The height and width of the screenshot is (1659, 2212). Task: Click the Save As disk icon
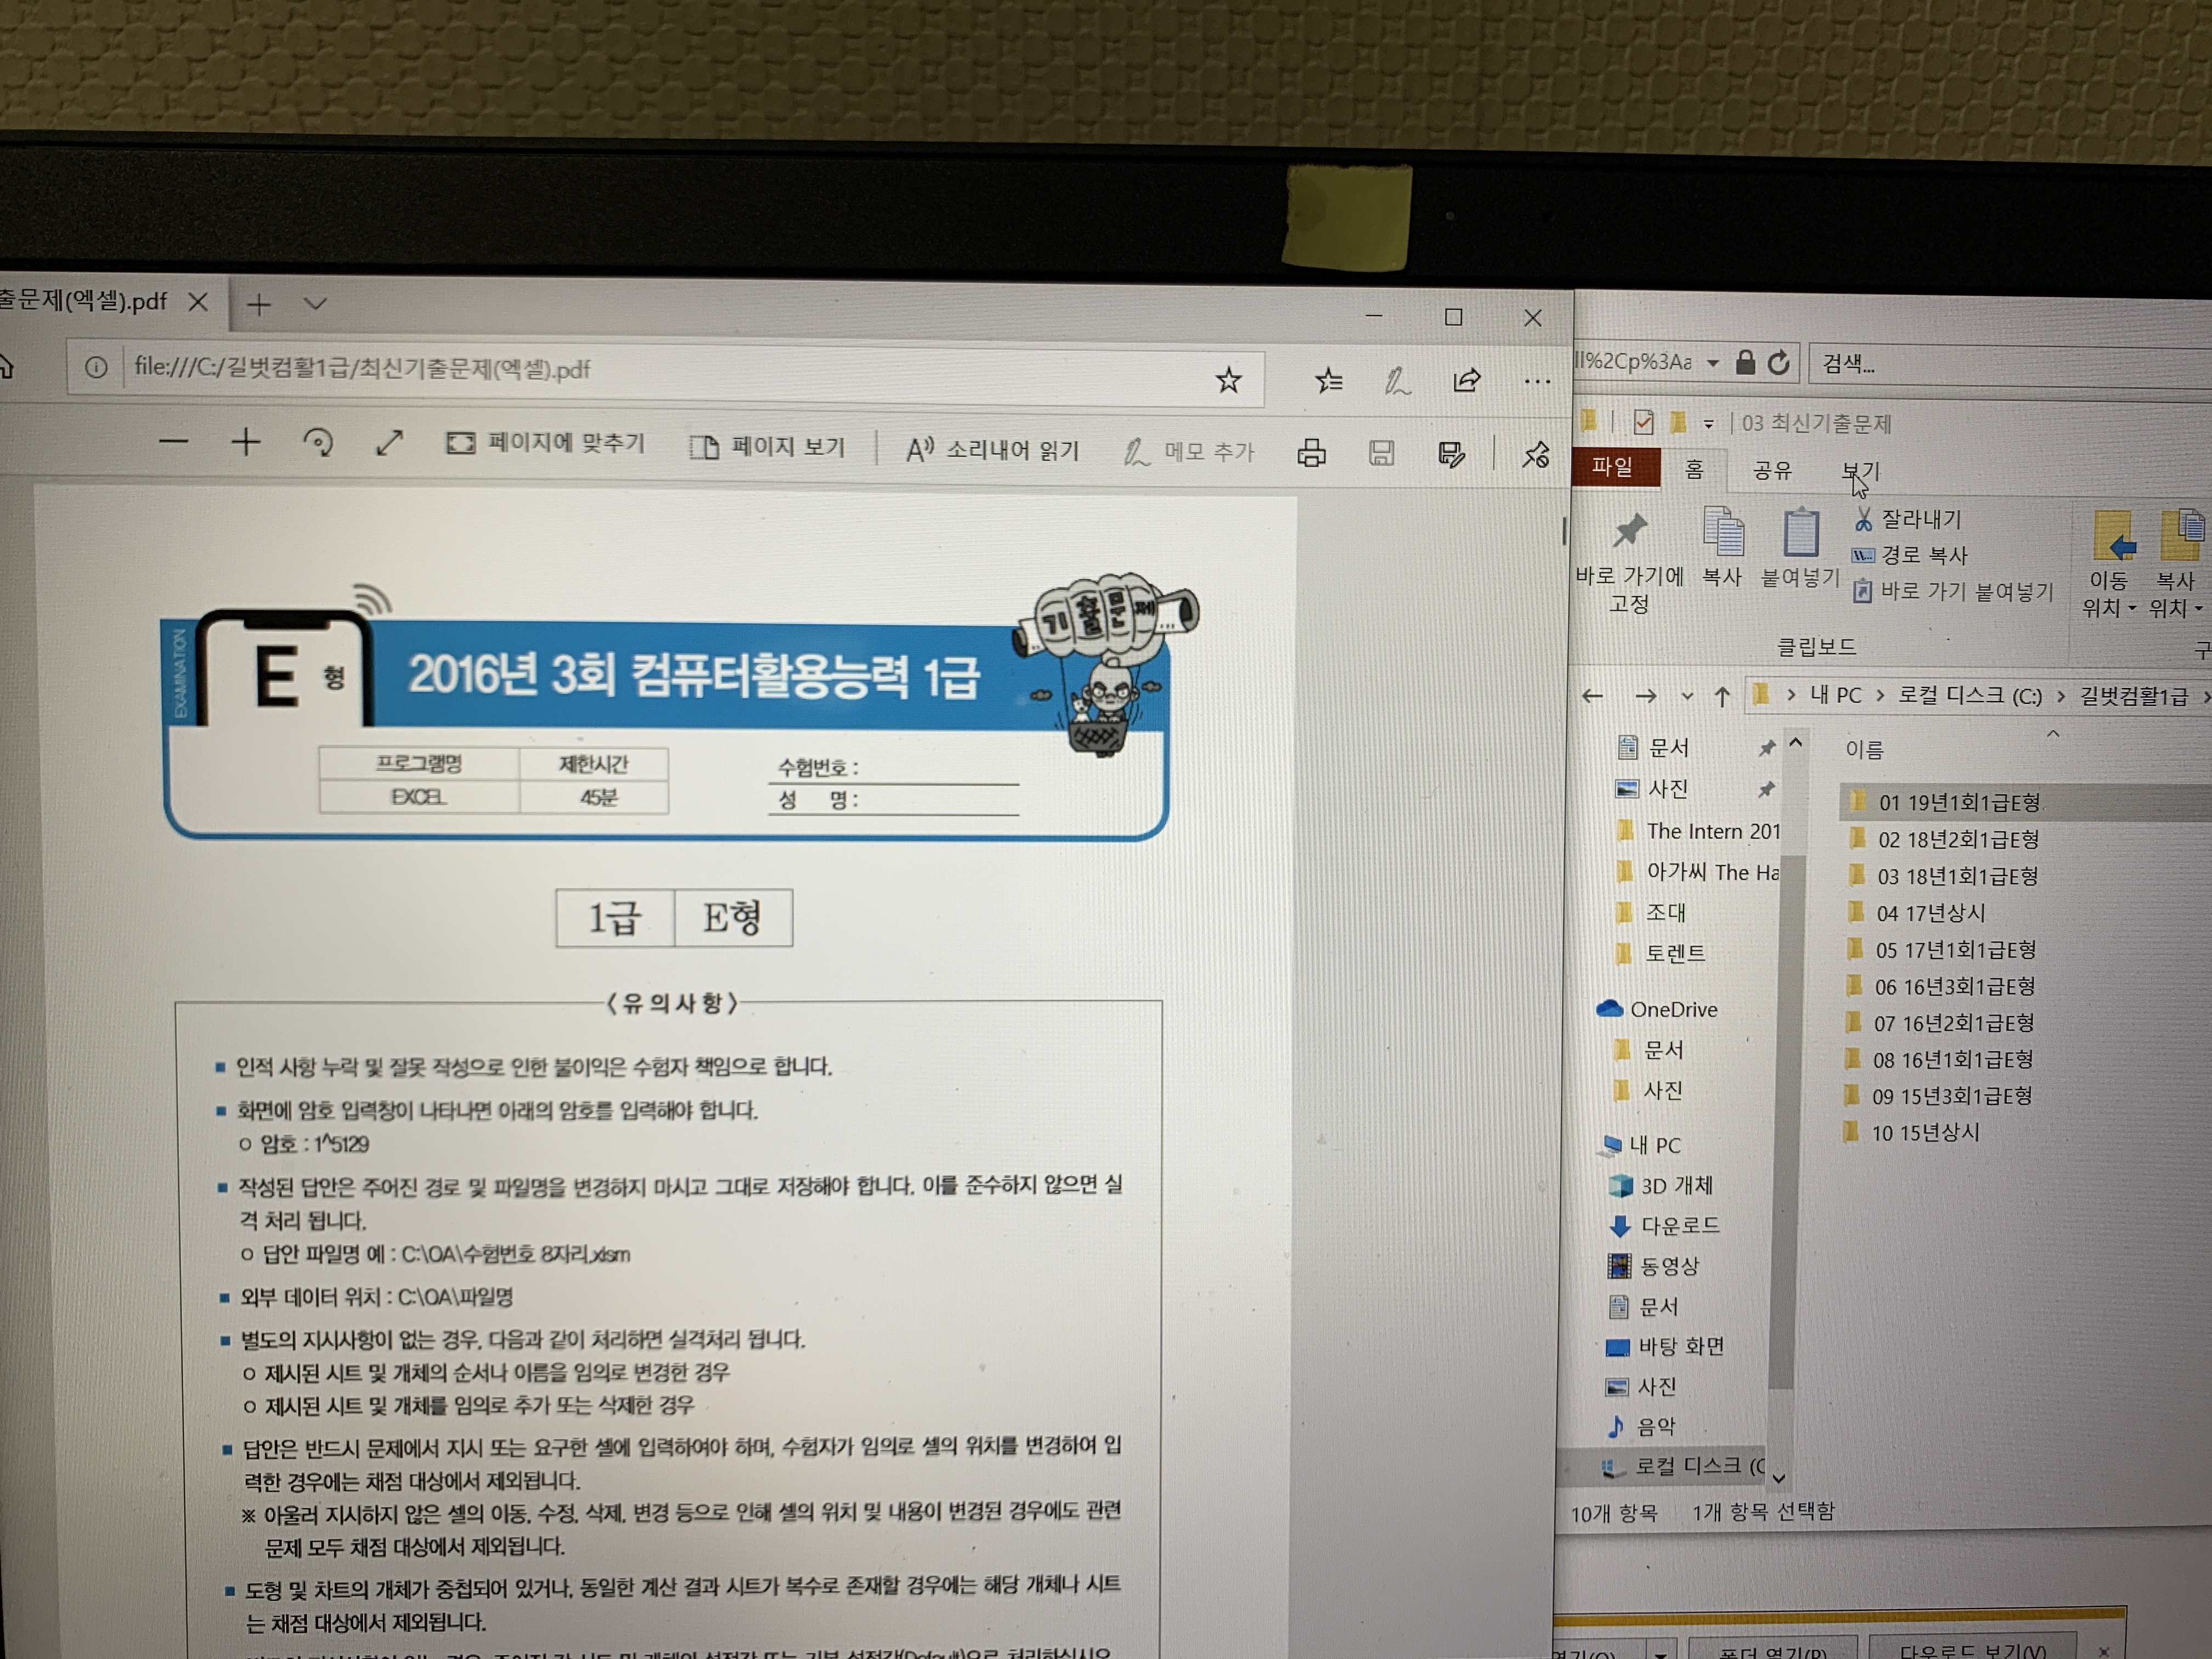[x=1451, y=455]
